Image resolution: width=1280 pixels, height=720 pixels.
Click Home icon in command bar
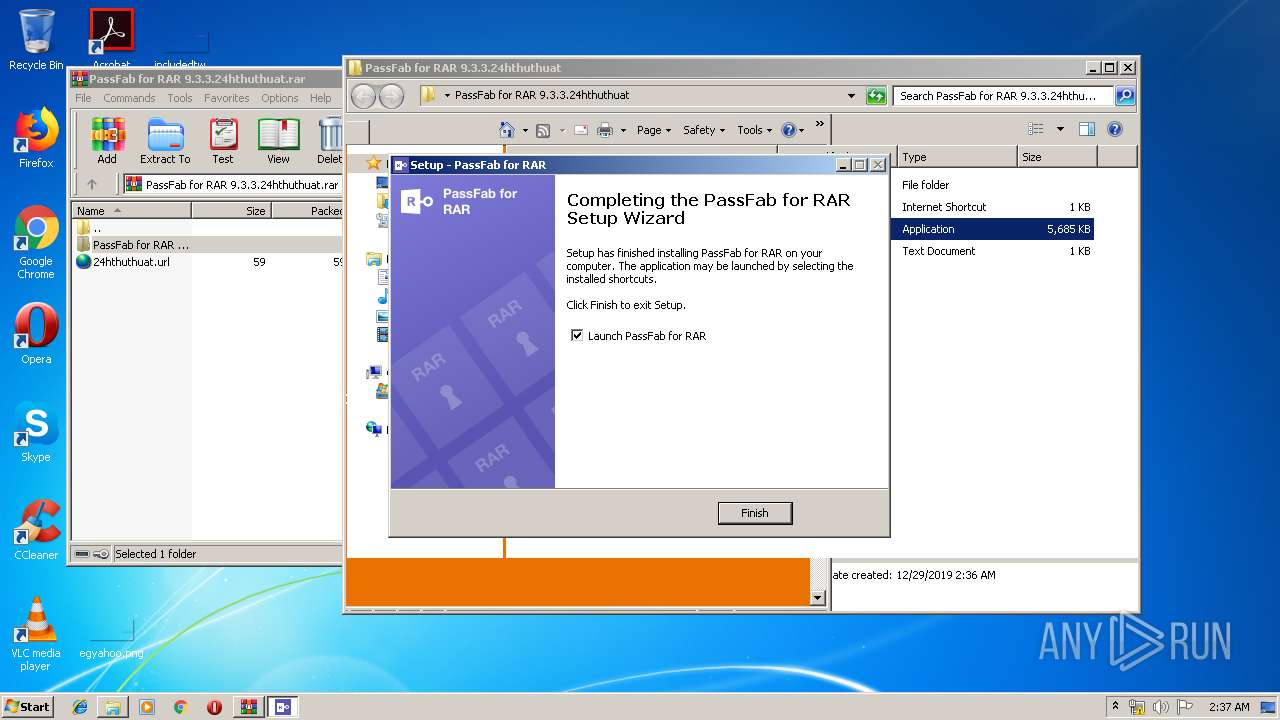coord(507,130)
